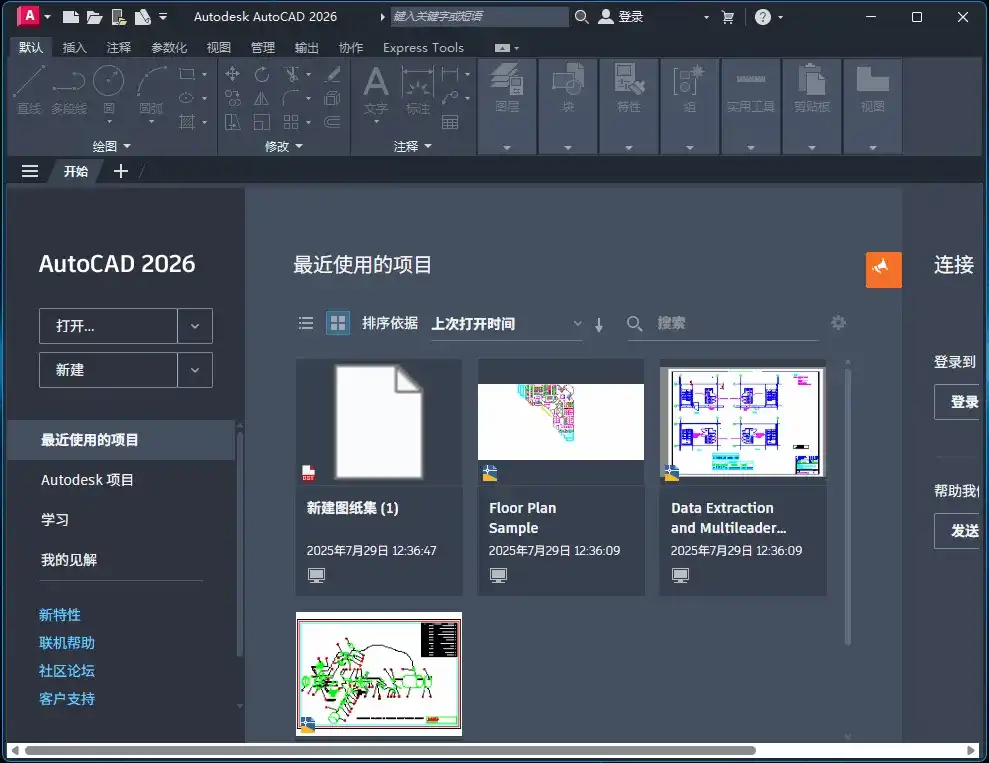This screenshot has height=763, width=989.
Task: Open the Express Tools ribbon tab
Action: pos(423,48)
